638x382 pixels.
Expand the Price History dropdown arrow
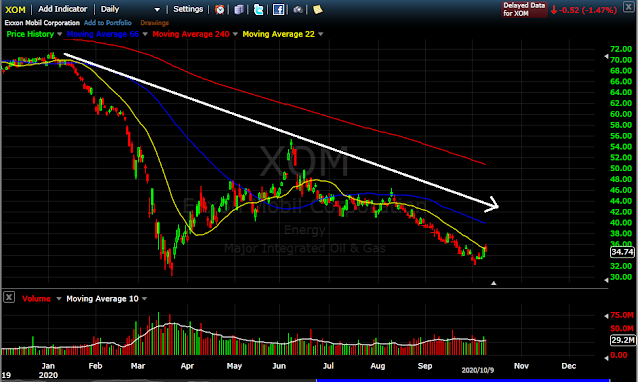tap(59, 34)
